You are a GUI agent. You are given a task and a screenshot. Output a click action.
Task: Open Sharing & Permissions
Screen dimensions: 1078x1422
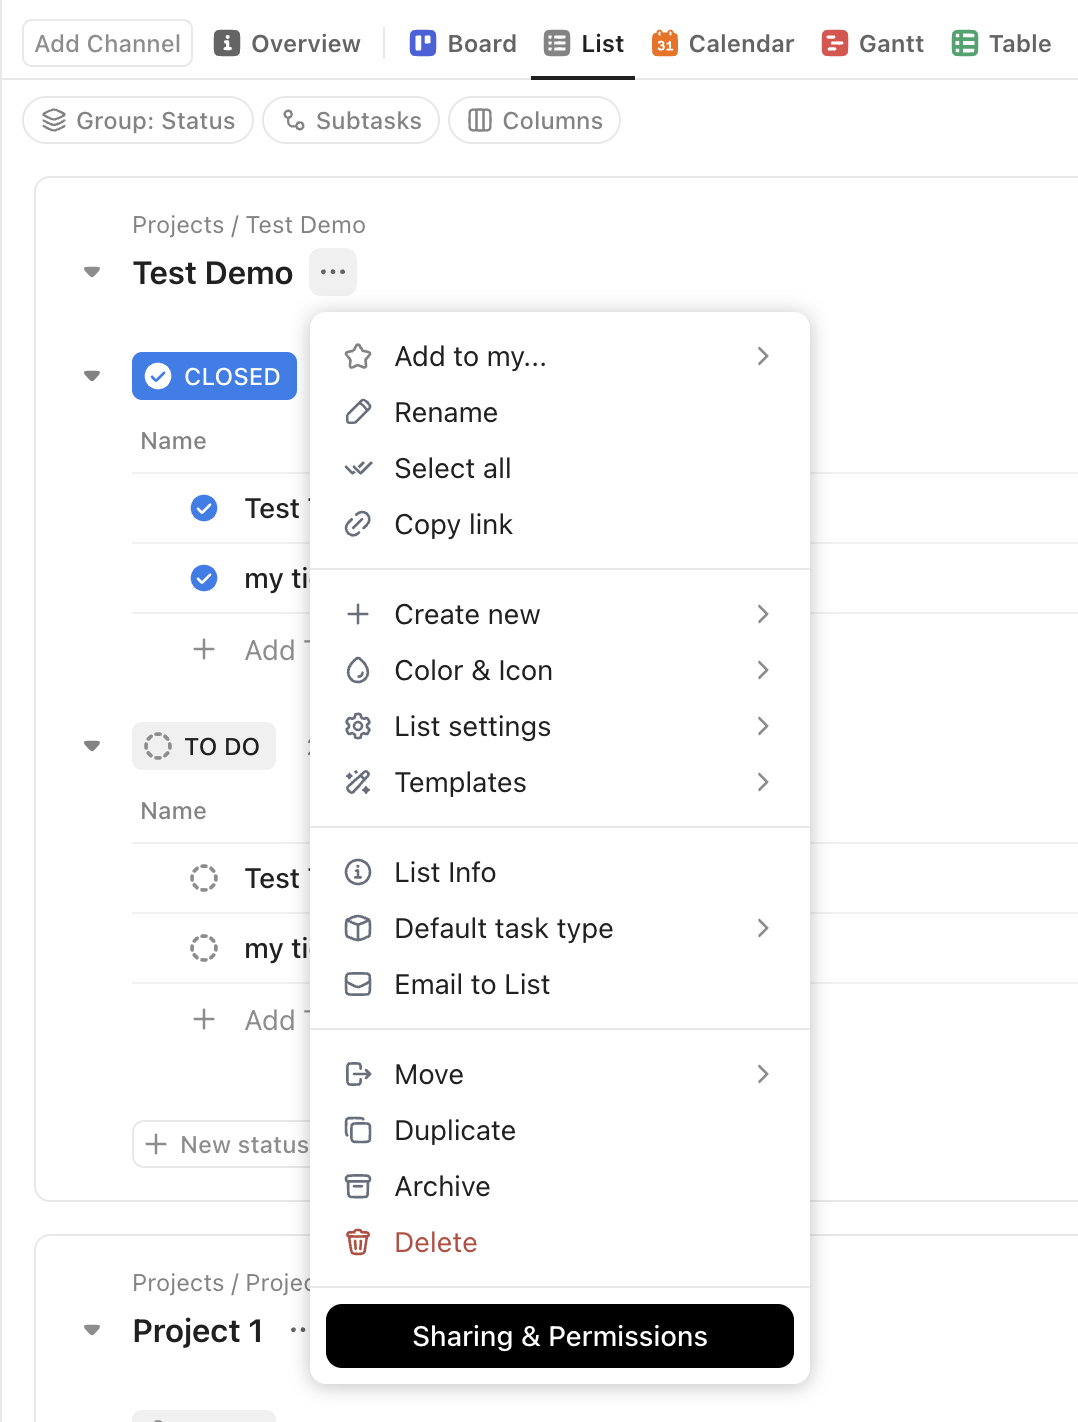point(560,1336)
